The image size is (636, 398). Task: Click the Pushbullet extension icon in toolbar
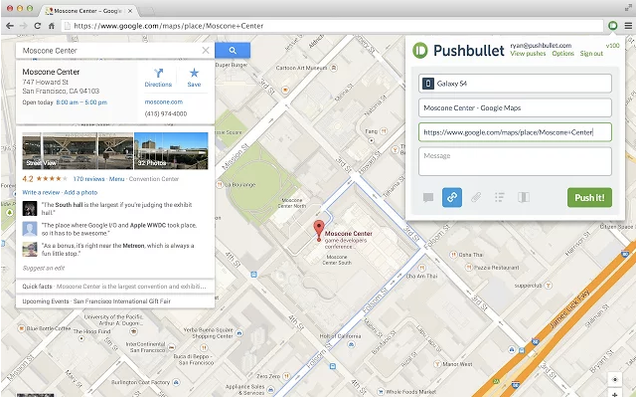coord(612,26)
